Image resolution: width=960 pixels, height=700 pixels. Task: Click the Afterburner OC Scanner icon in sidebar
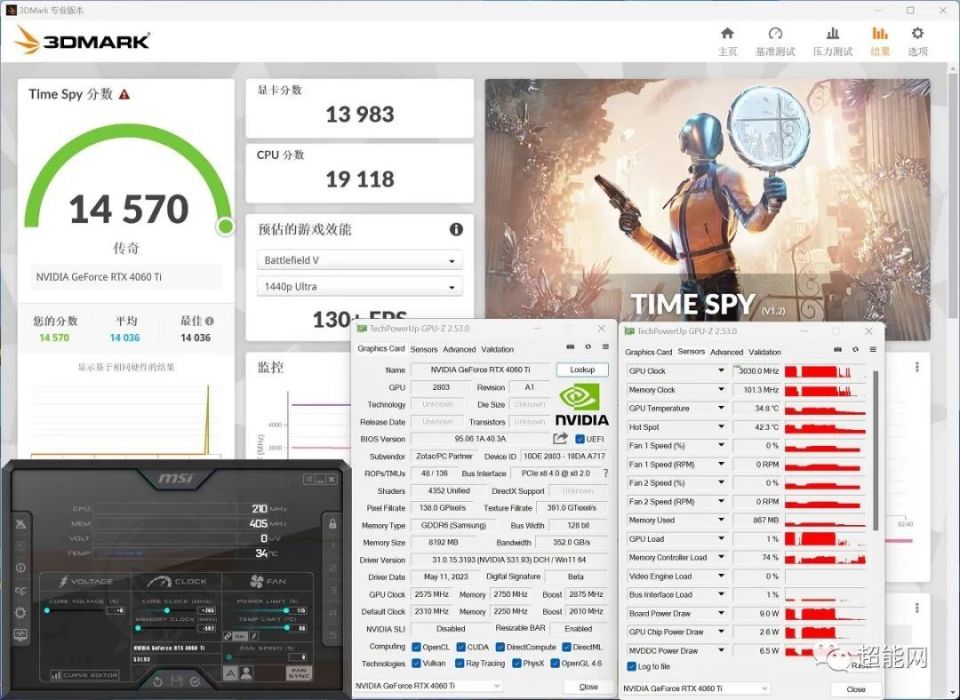click(21, 591)
